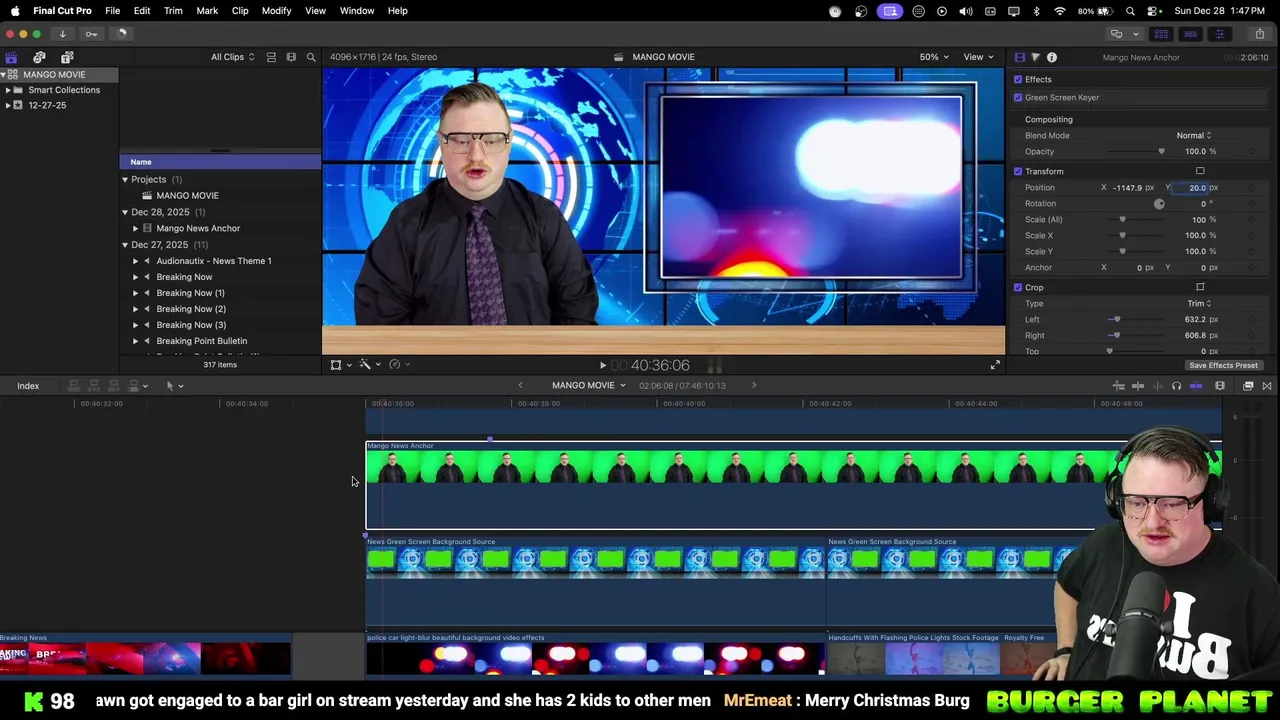Open Clip Appearance options in browser

click(x=291, y=57)
